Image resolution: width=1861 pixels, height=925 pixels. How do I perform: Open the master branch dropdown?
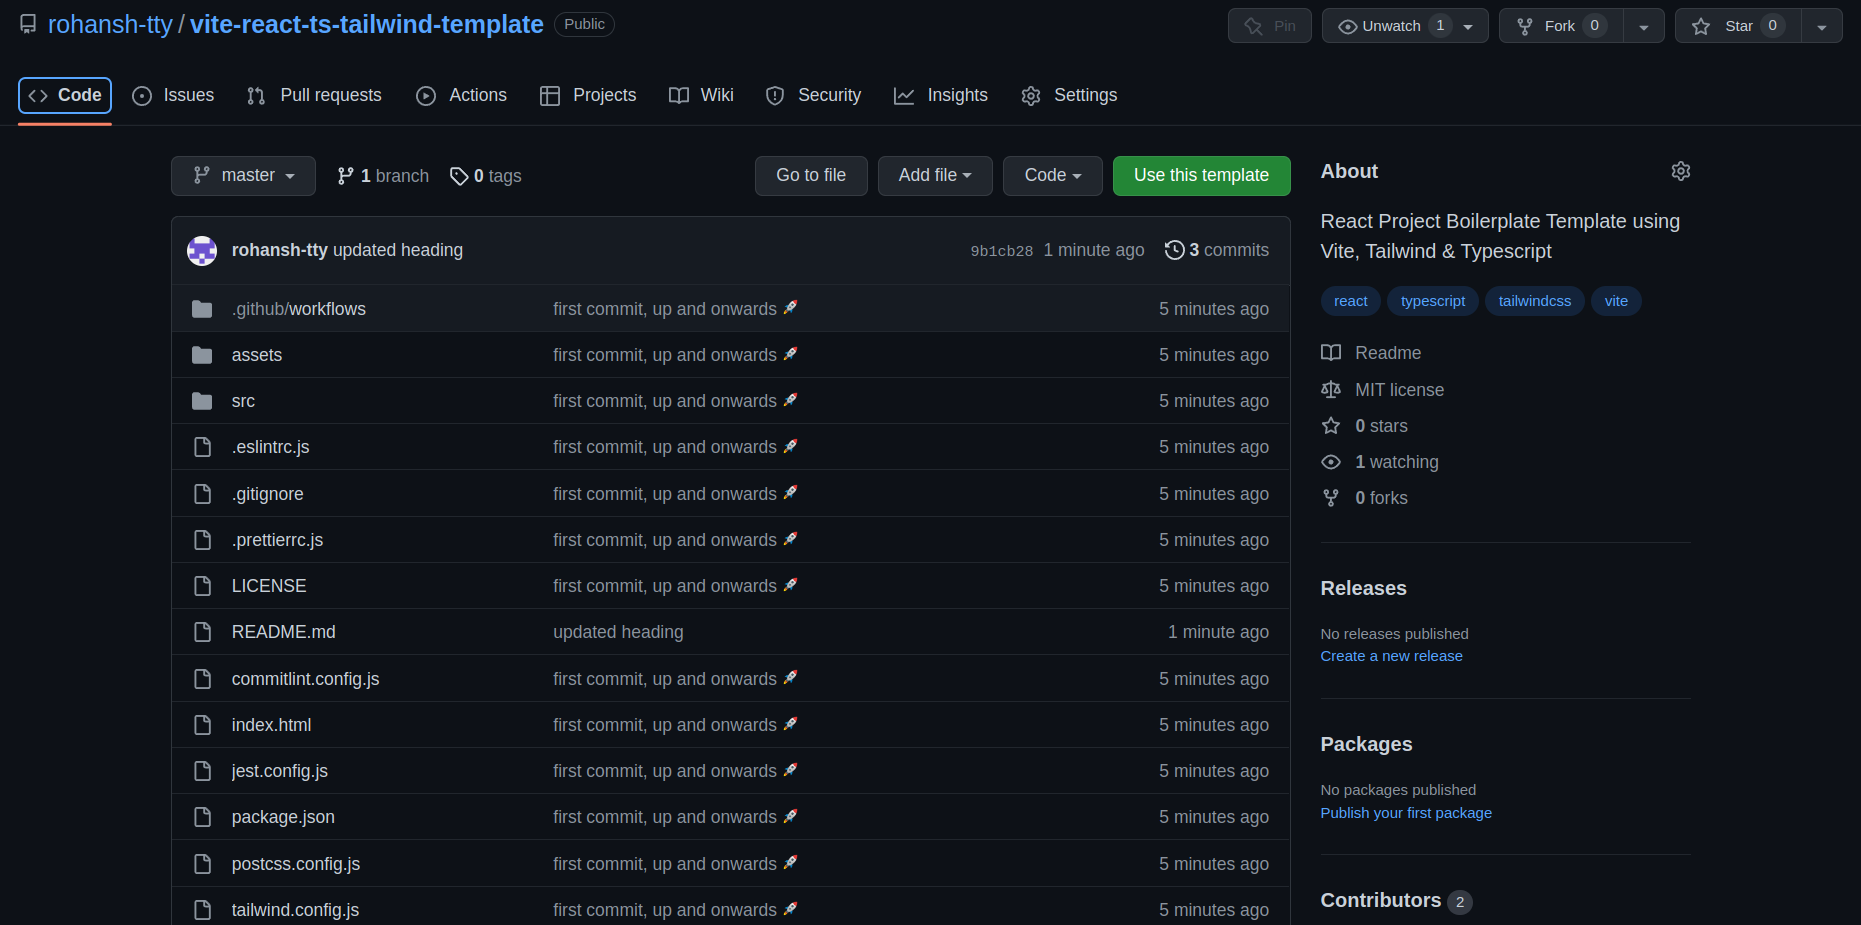tap(243, 176)
